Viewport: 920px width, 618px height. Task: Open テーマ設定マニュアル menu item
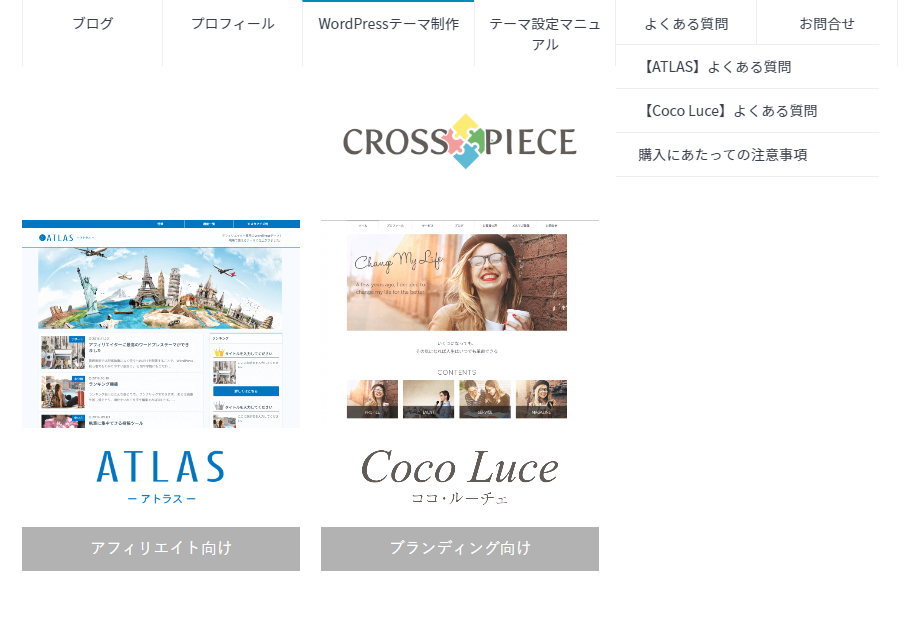(544, 33)
